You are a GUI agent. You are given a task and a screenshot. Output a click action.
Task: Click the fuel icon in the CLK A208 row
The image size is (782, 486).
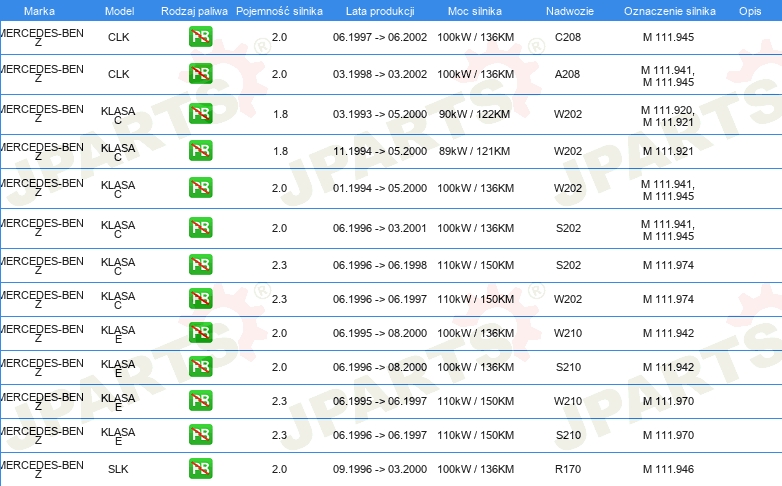(200, 73)
